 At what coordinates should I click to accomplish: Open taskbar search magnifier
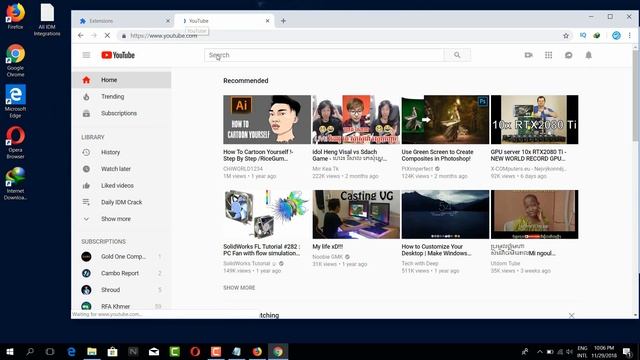click(x=30, y=351)
